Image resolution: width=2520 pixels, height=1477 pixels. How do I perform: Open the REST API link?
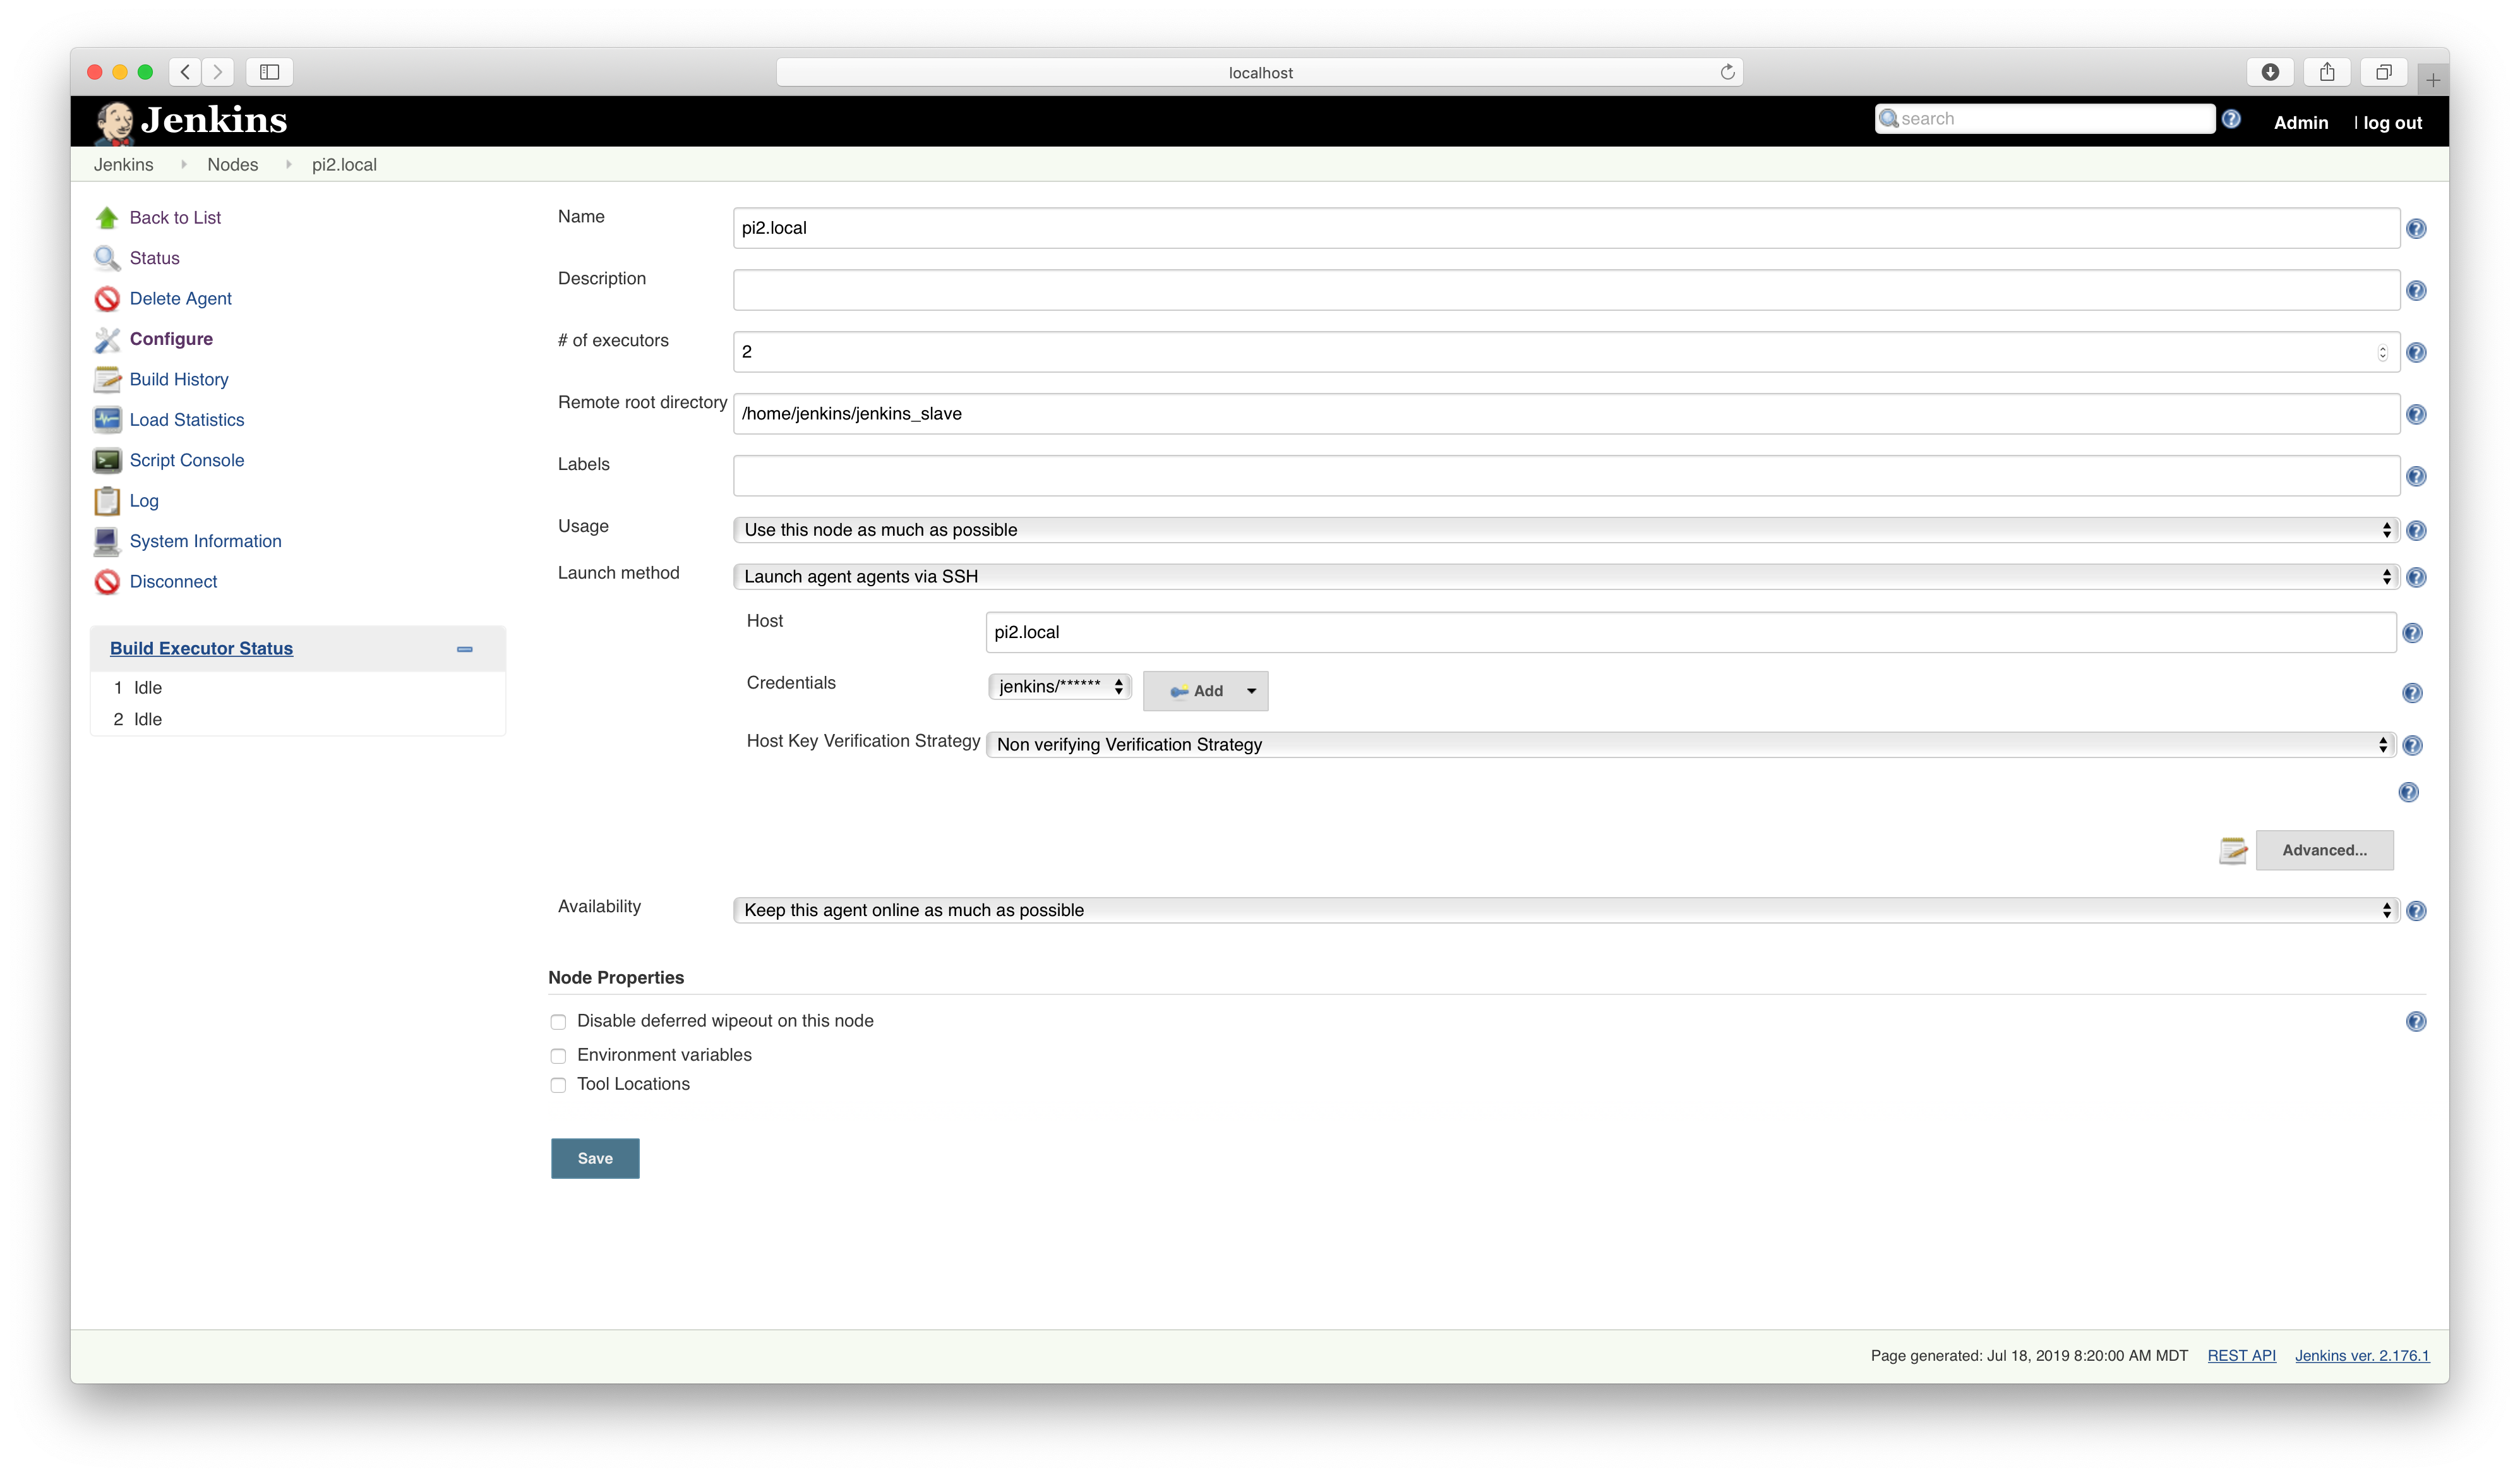coord(2241,1356)
